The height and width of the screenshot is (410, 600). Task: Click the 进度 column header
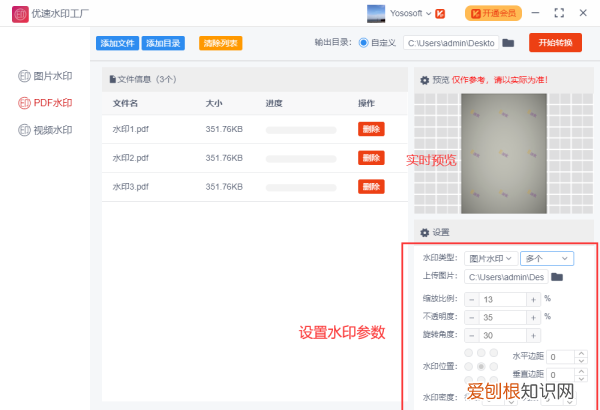coord(274,103)
